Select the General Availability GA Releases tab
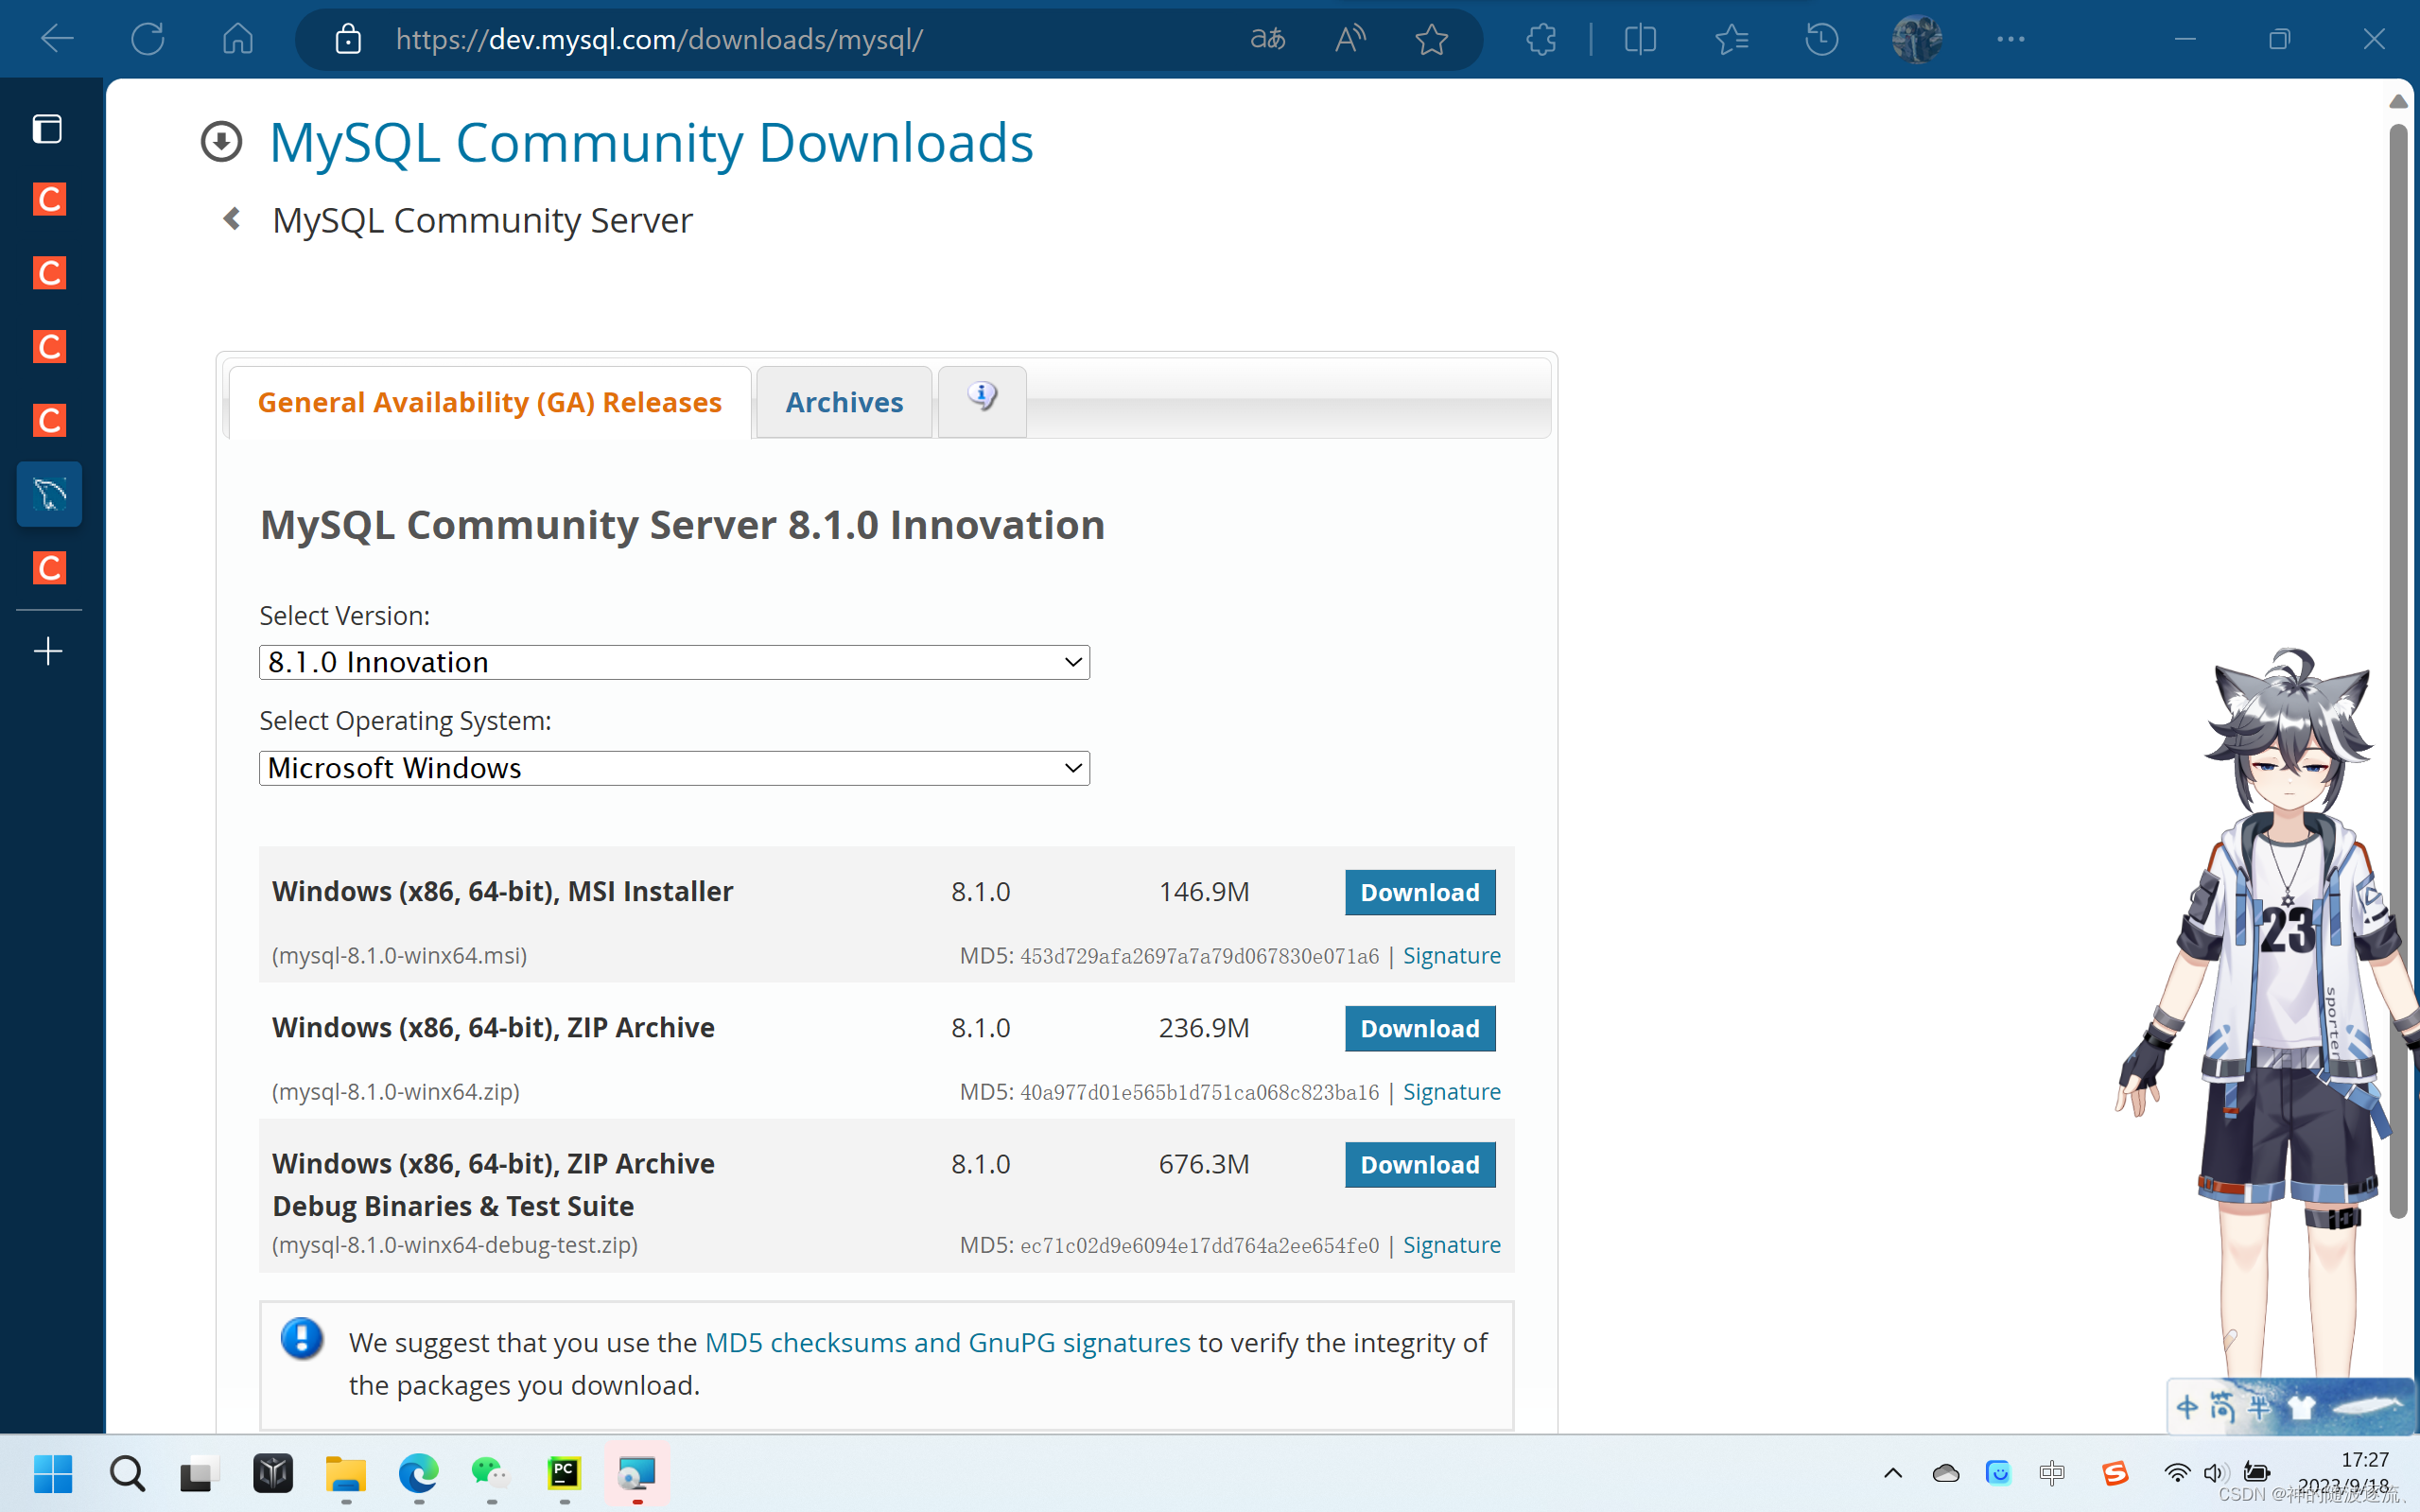 [x=490, y=401]
